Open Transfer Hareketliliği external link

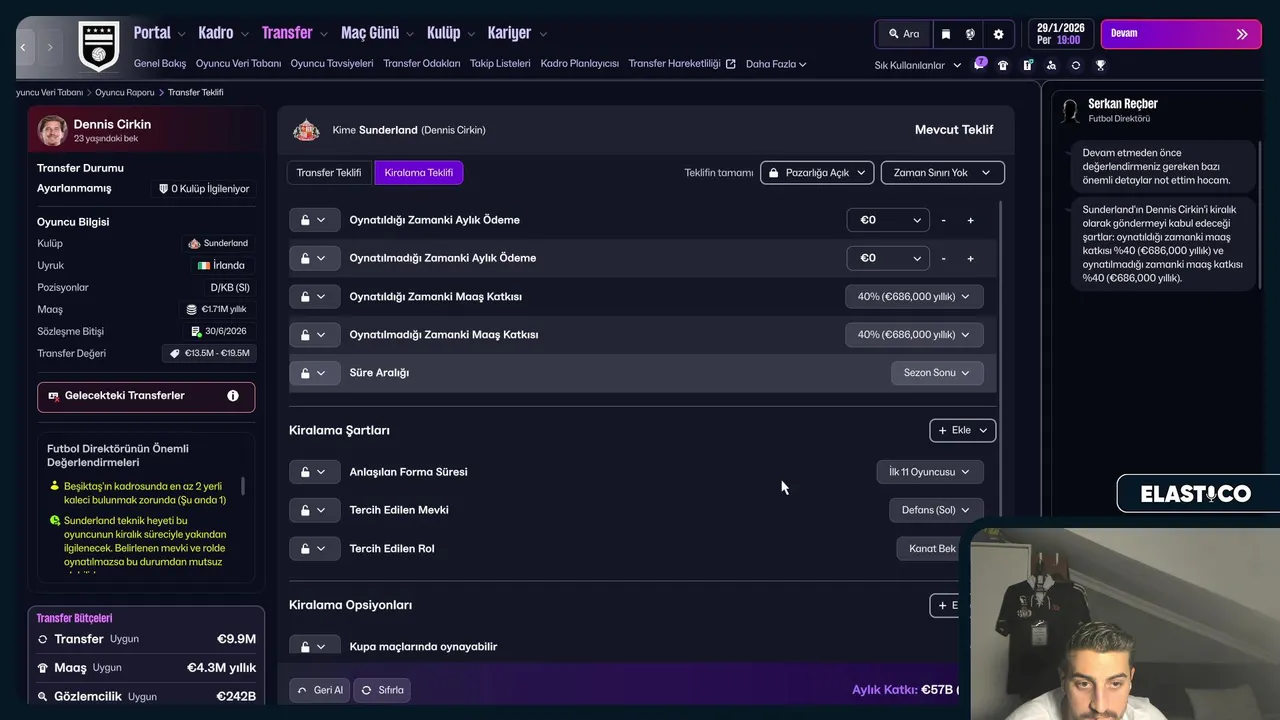click(x=682, y=64)
